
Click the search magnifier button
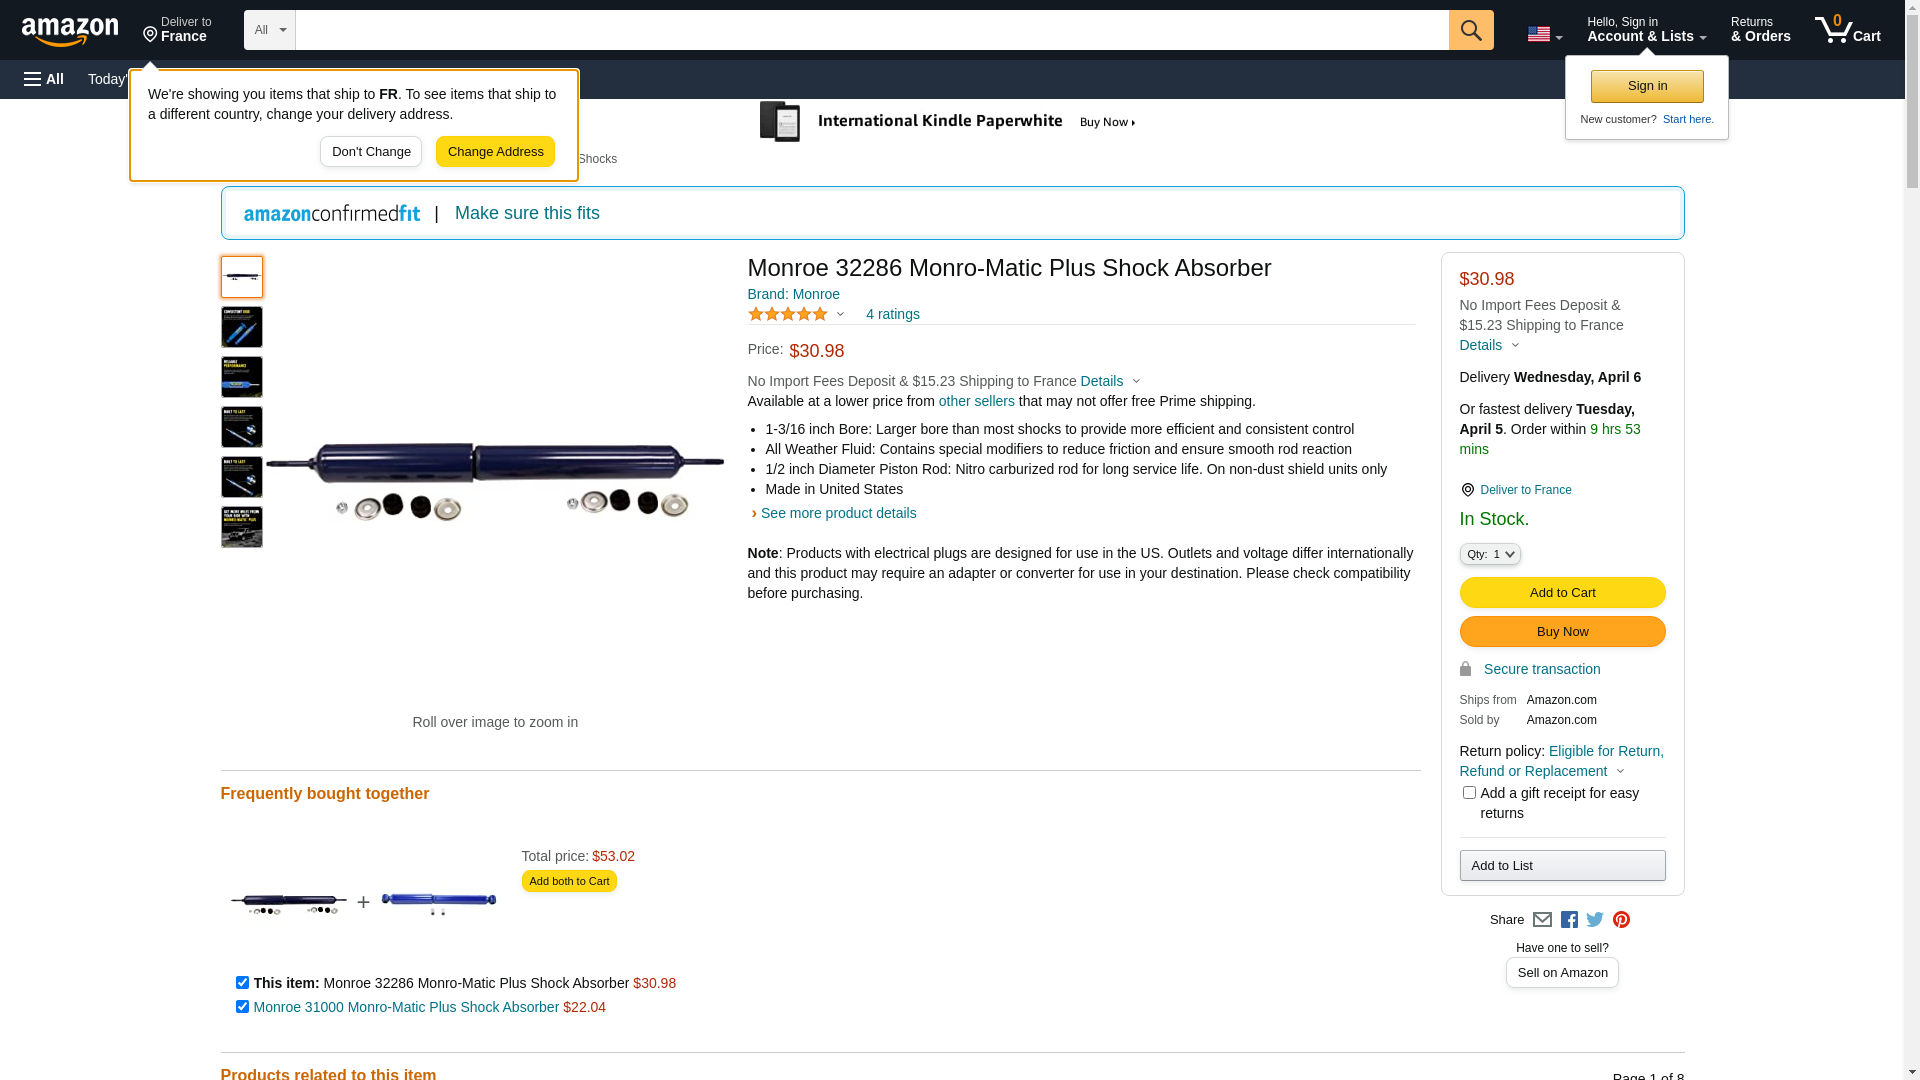(1471, 30)
